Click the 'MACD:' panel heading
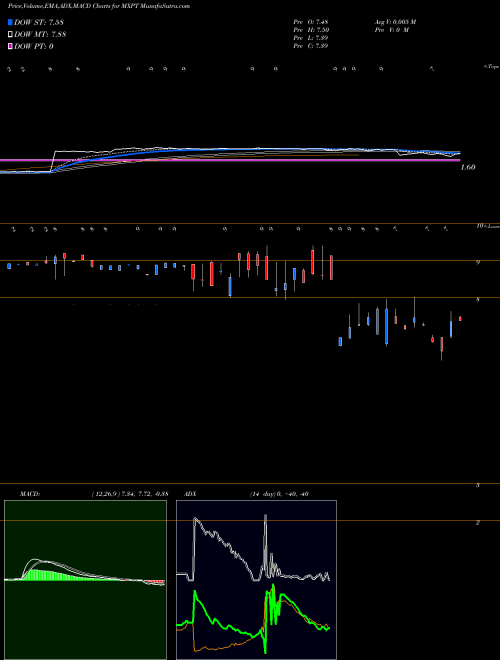The width and height of the screenshot is (500, 660). (29, 494)
